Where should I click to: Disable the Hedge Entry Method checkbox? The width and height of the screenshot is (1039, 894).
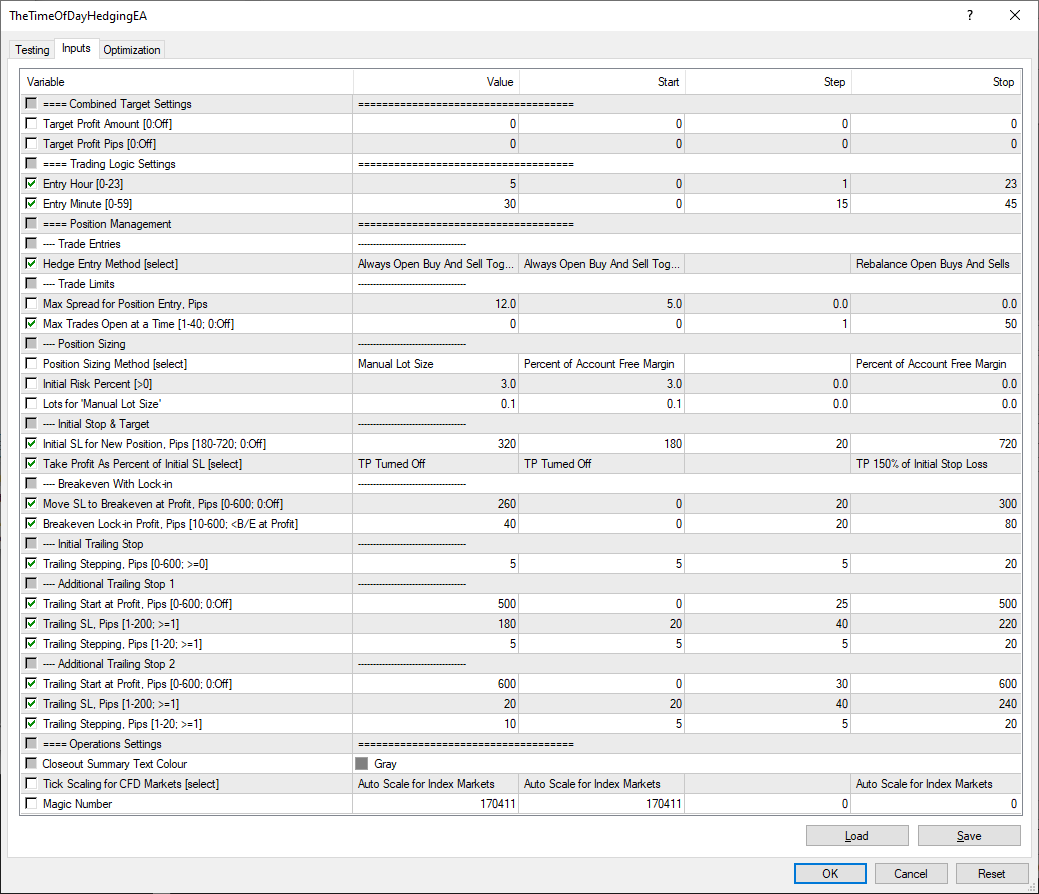point(32,264)
